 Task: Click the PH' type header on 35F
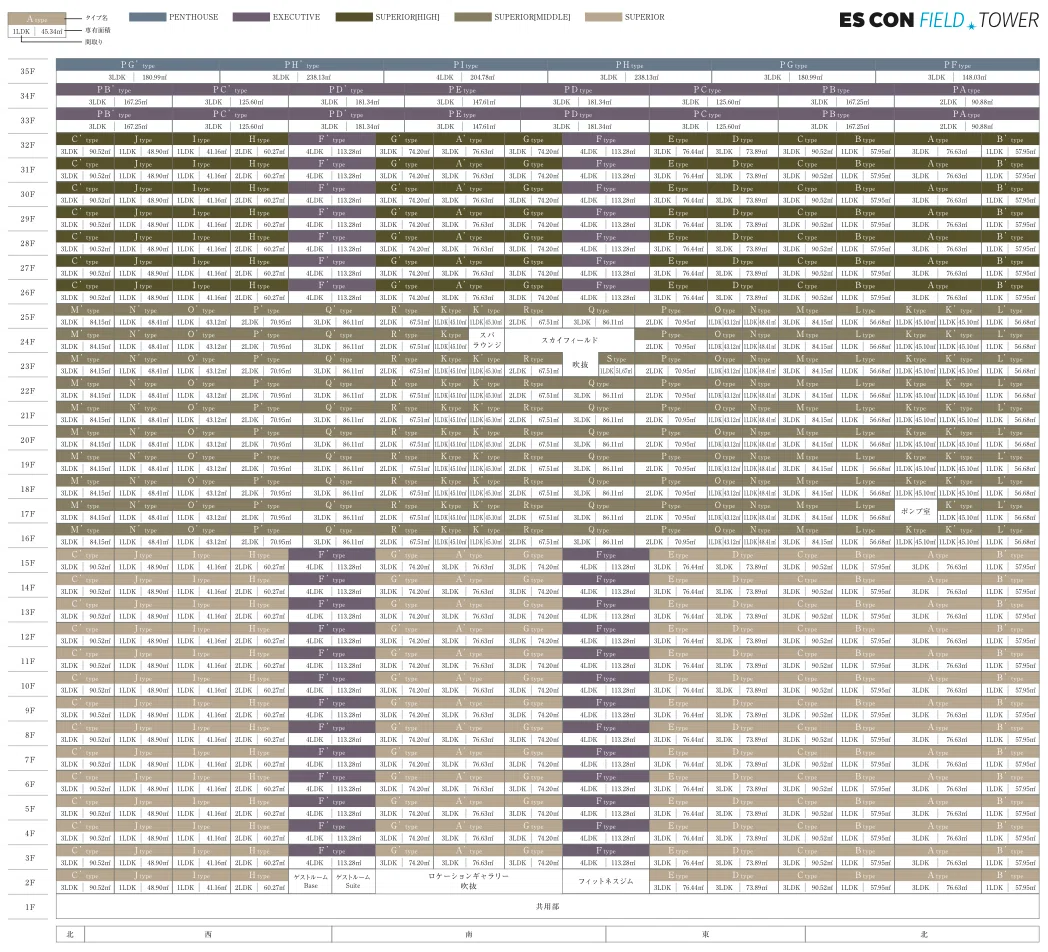click(301, 65)
